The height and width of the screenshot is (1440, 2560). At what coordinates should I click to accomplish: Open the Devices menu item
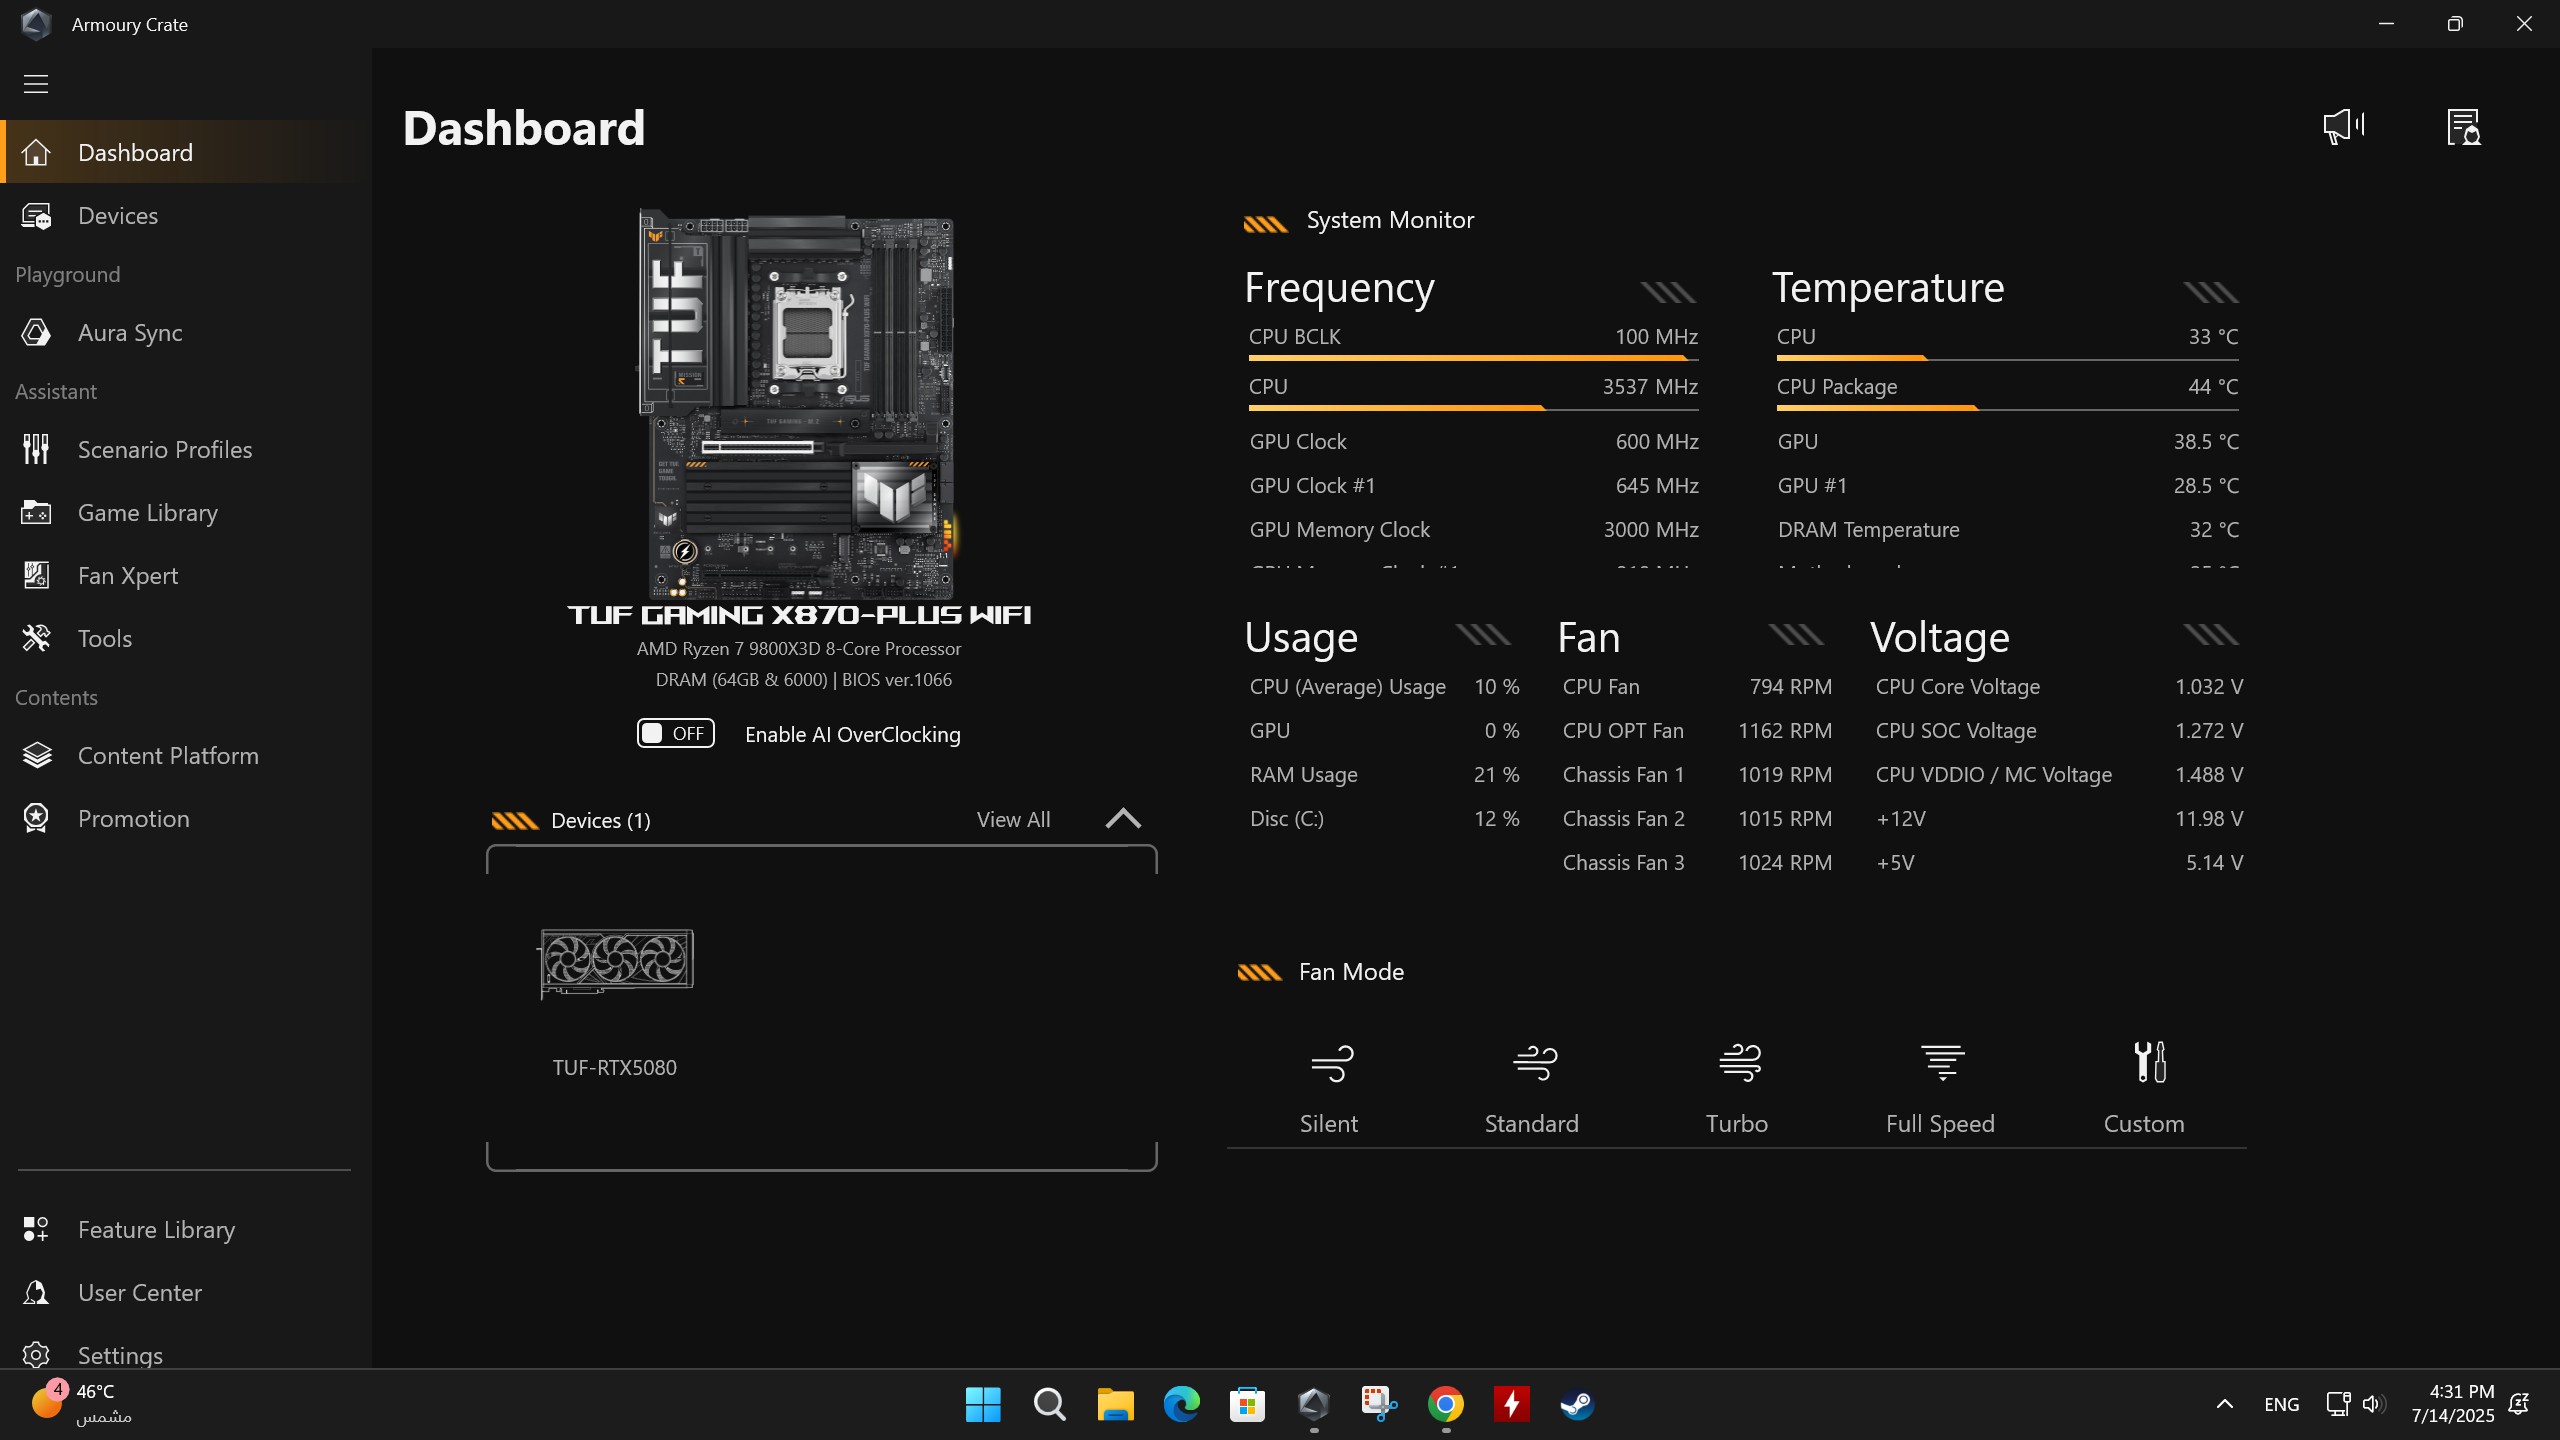click(x=185, y=216)
